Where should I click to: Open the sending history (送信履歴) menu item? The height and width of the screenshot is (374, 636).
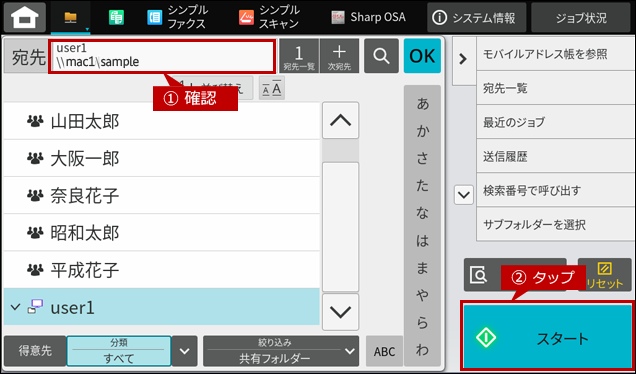[556, 156]
